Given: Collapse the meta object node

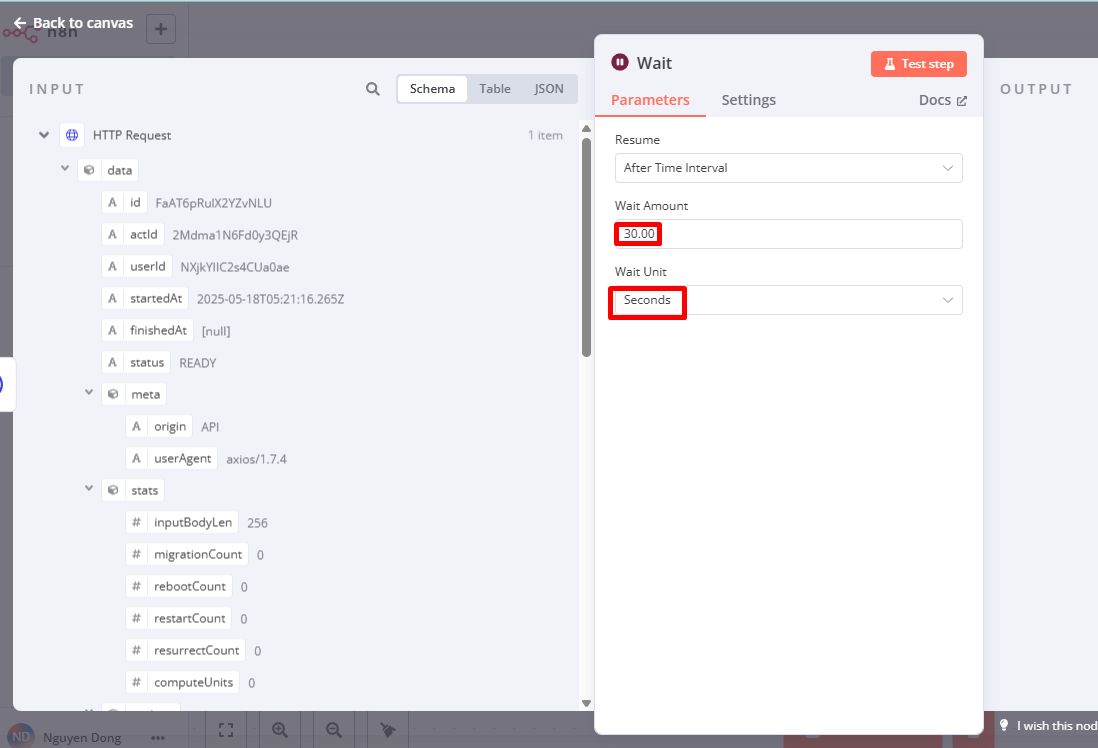Looking at the screenshot, I should point(89,394).
